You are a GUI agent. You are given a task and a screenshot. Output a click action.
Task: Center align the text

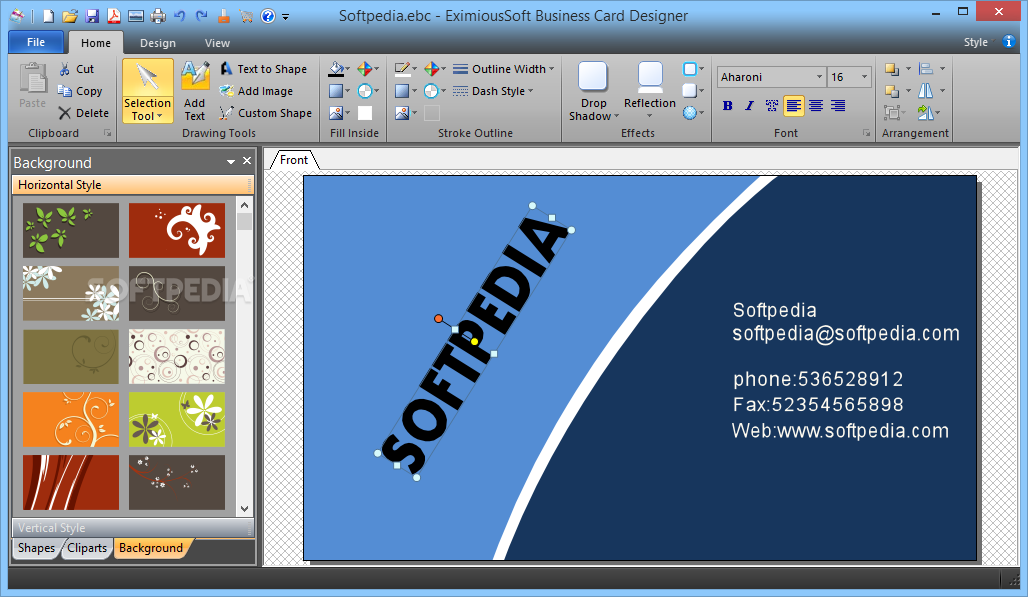tap(816, 106)
